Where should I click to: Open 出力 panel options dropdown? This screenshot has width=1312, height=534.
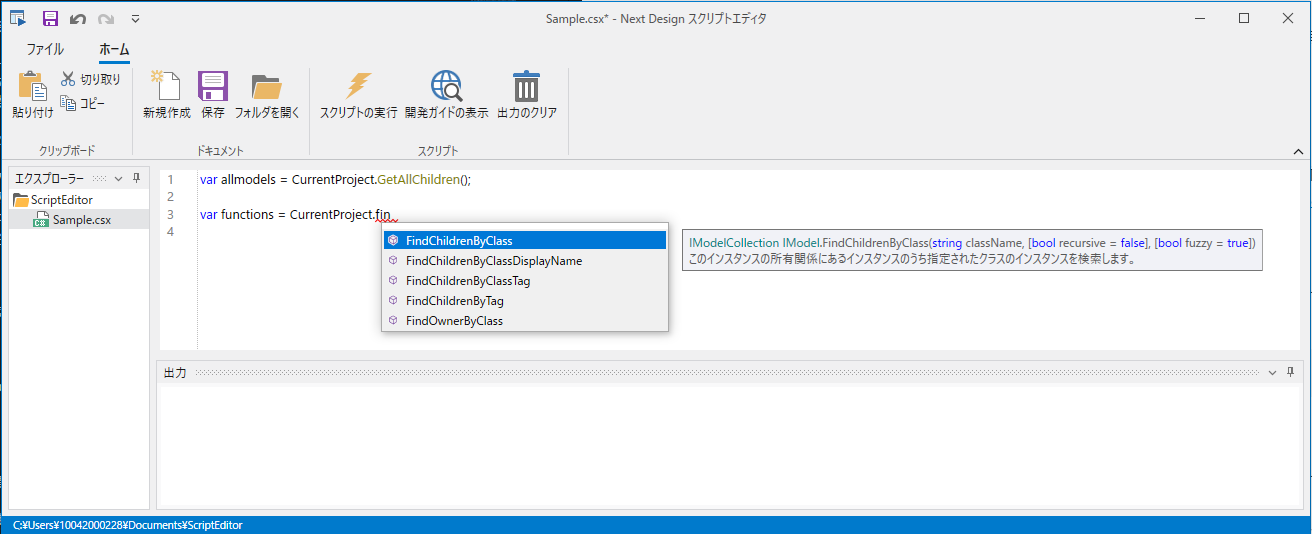(x=1273, y=372)
